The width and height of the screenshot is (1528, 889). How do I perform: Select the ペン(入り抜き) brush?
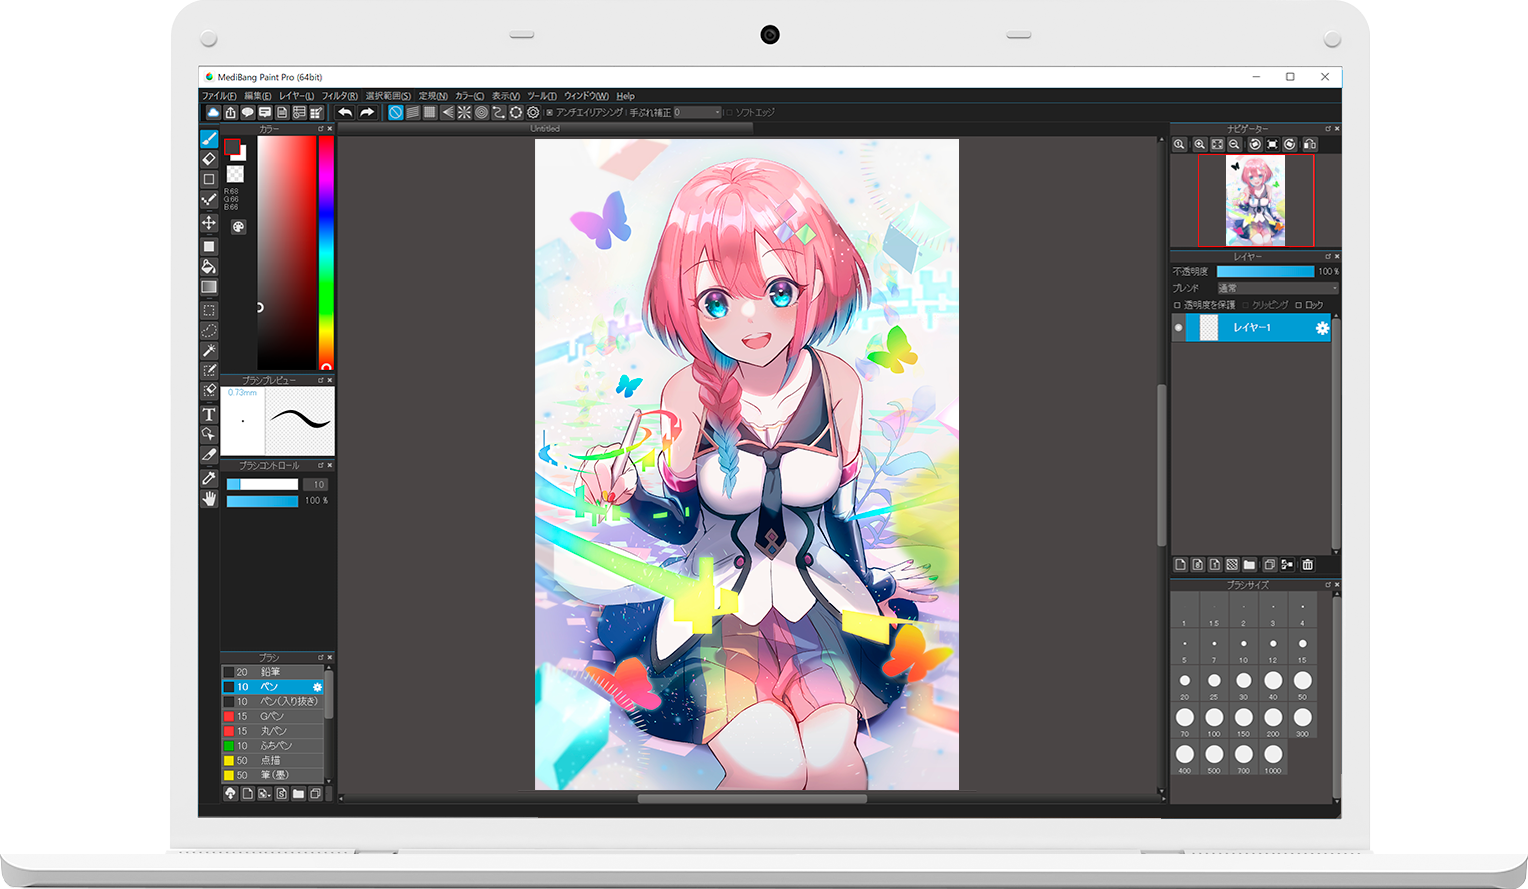pos(272,702)
